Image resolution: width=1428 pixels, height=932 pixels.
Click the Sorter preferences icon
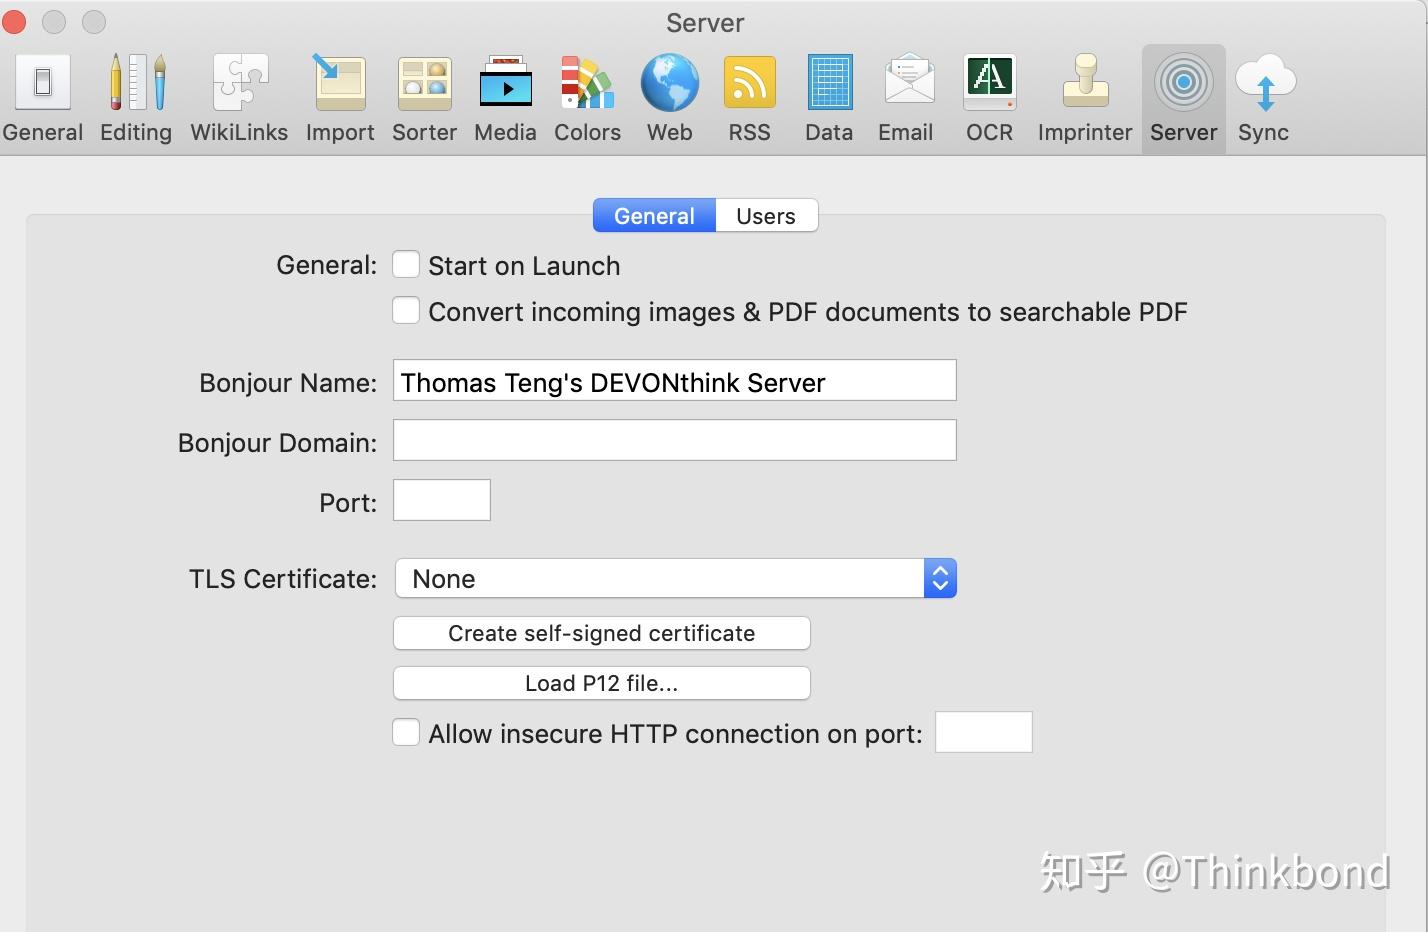(x=423, y=95)
